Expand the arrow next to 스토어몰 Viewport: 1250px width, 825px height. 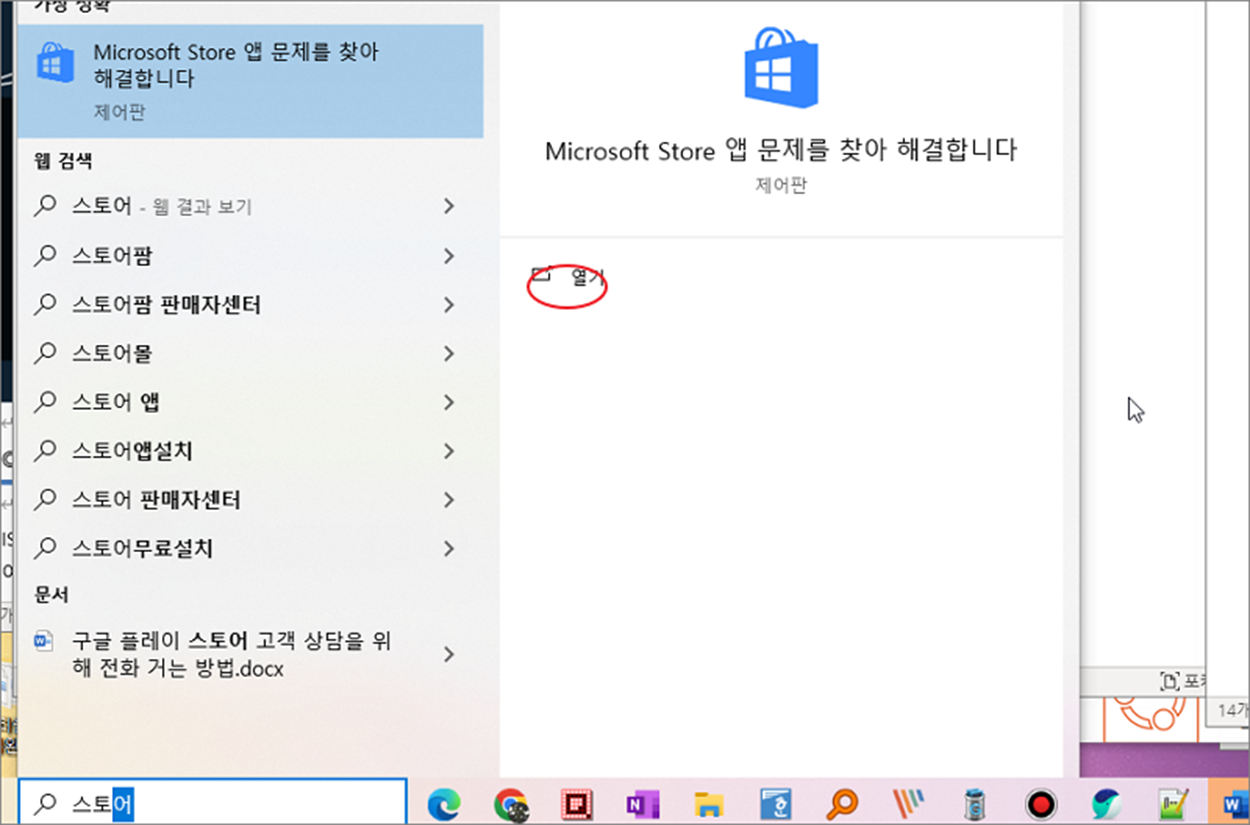point(449,353)
